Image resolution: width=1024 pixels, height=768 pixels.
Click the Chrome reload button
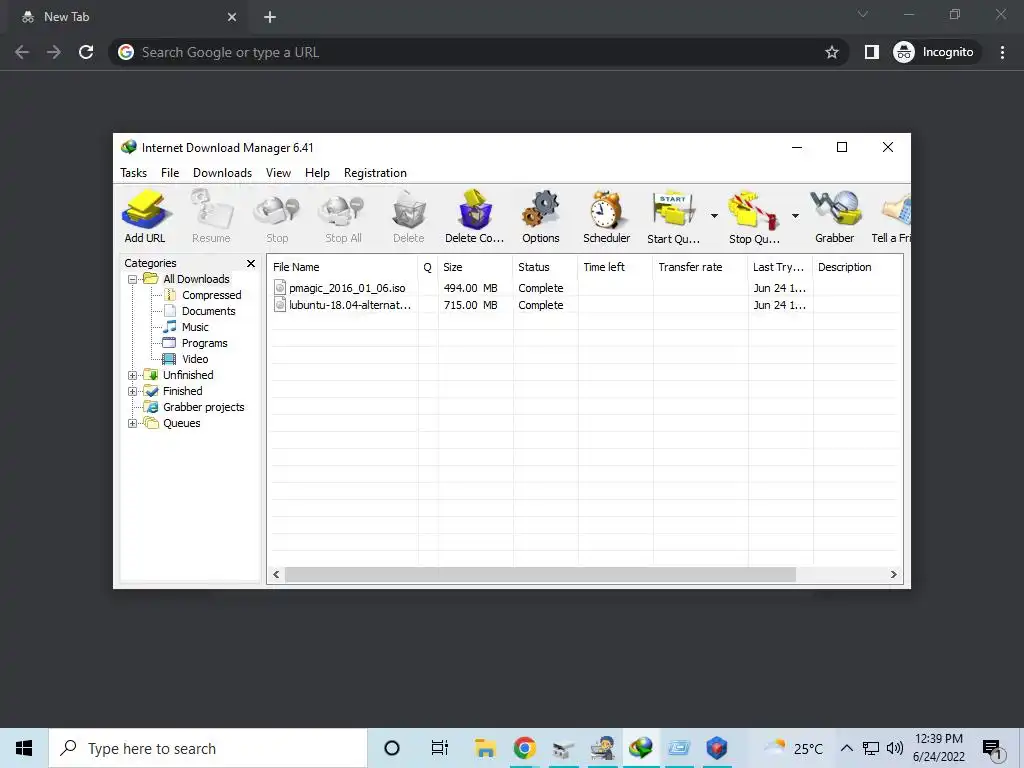[86, 52]
